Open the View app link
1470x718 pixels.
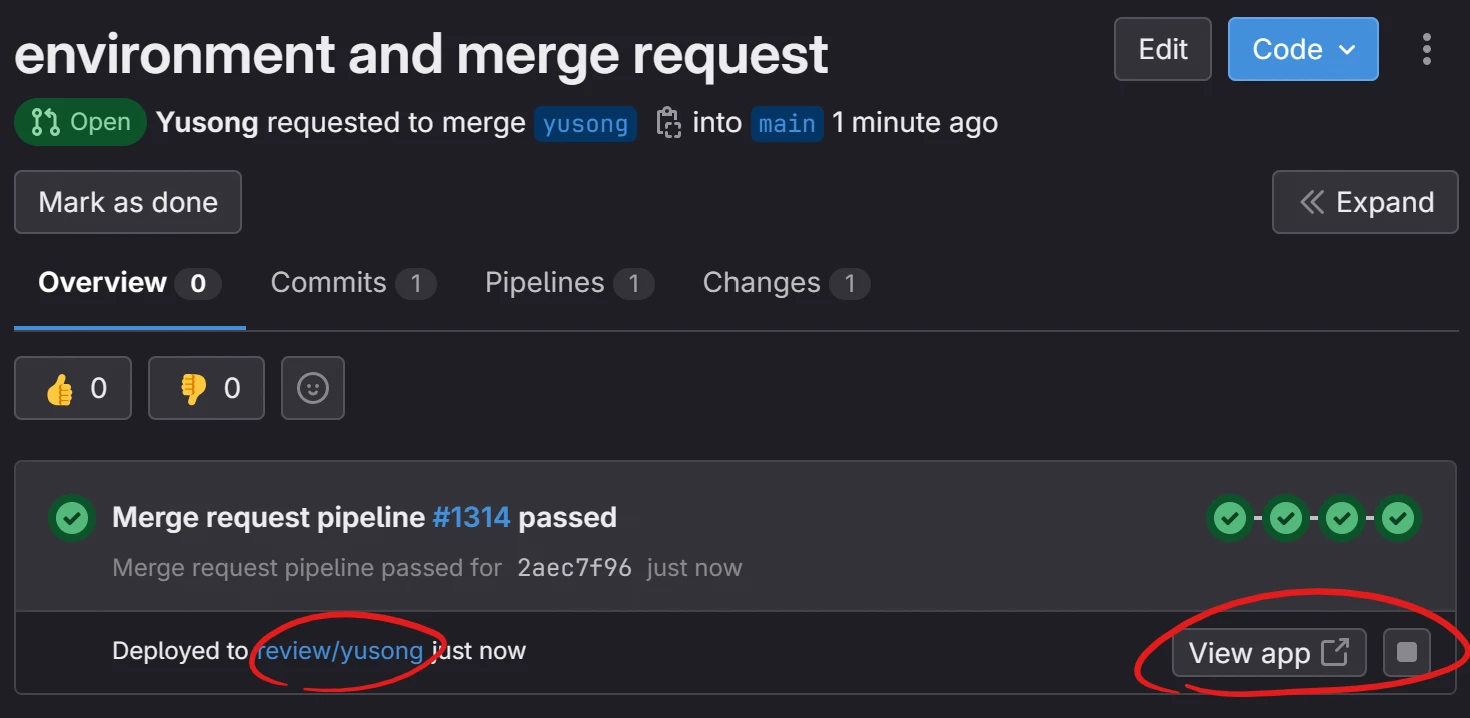coord(1268,653)
